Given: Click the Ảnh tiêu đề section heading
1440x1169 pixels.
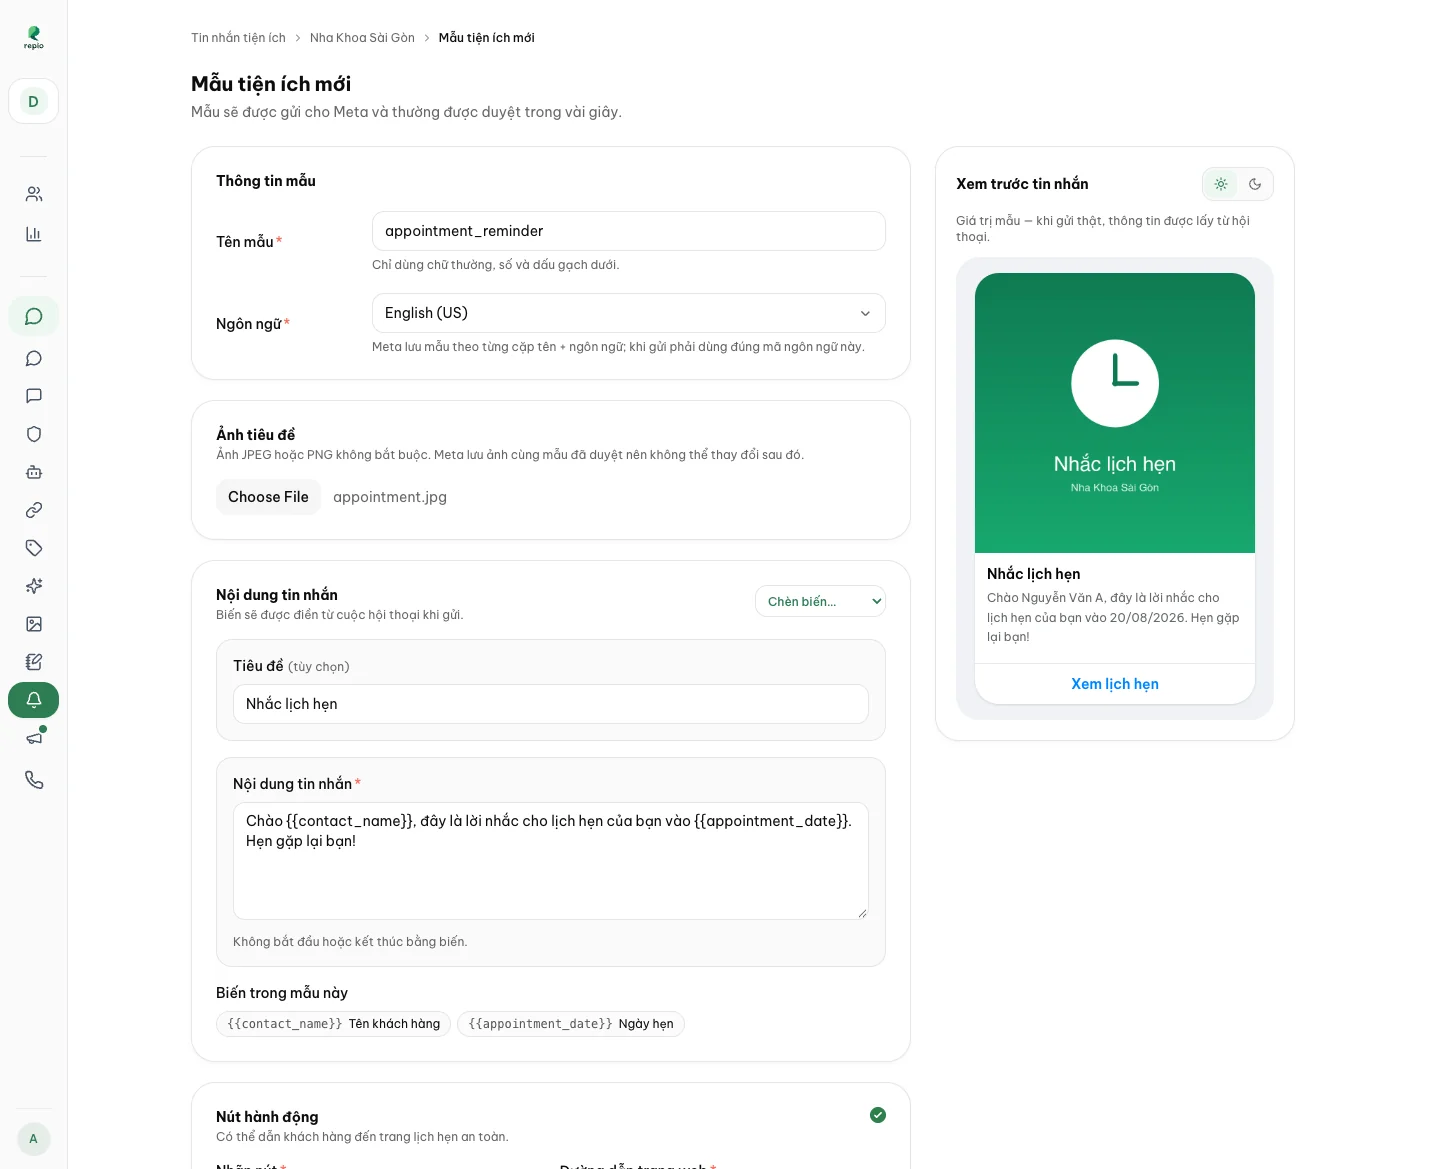Looking at the screenshot, I should (256, 435).
